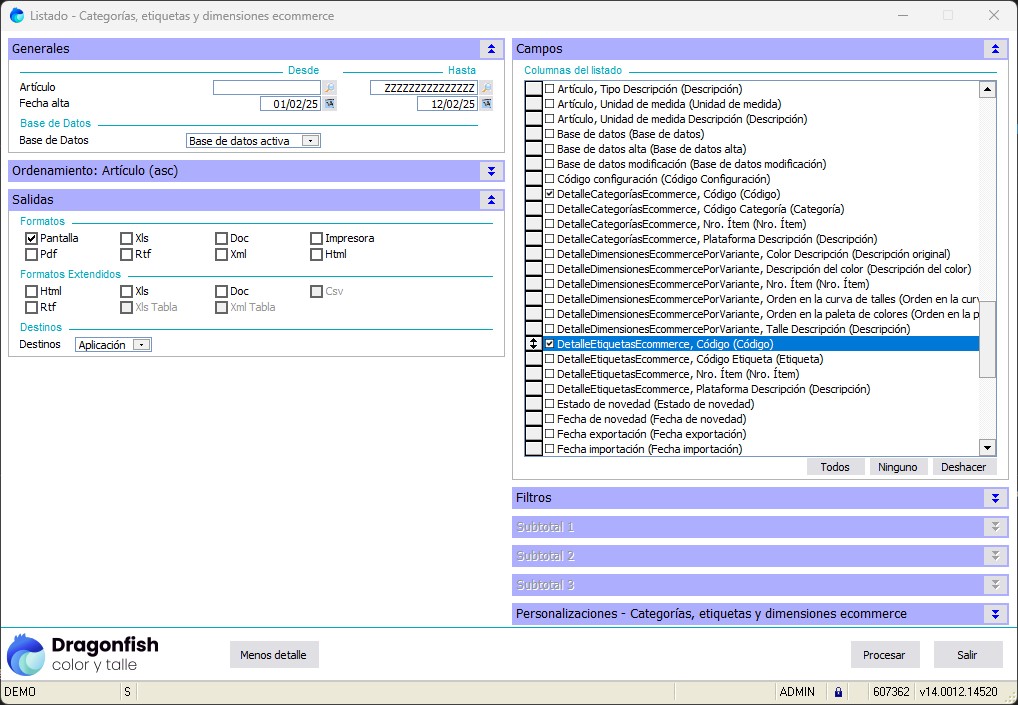The width and height of the screenshot is (1018, 705).
Task: Open article search next to Artículo Desde field
Action: point(329,88)
